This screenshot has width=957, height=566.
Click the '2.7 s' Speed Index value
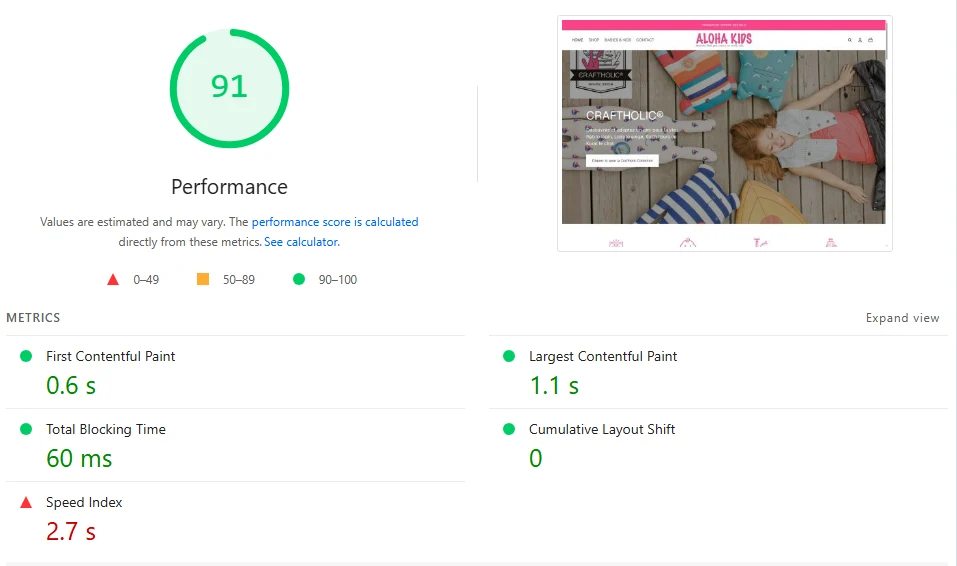(71, 532)
